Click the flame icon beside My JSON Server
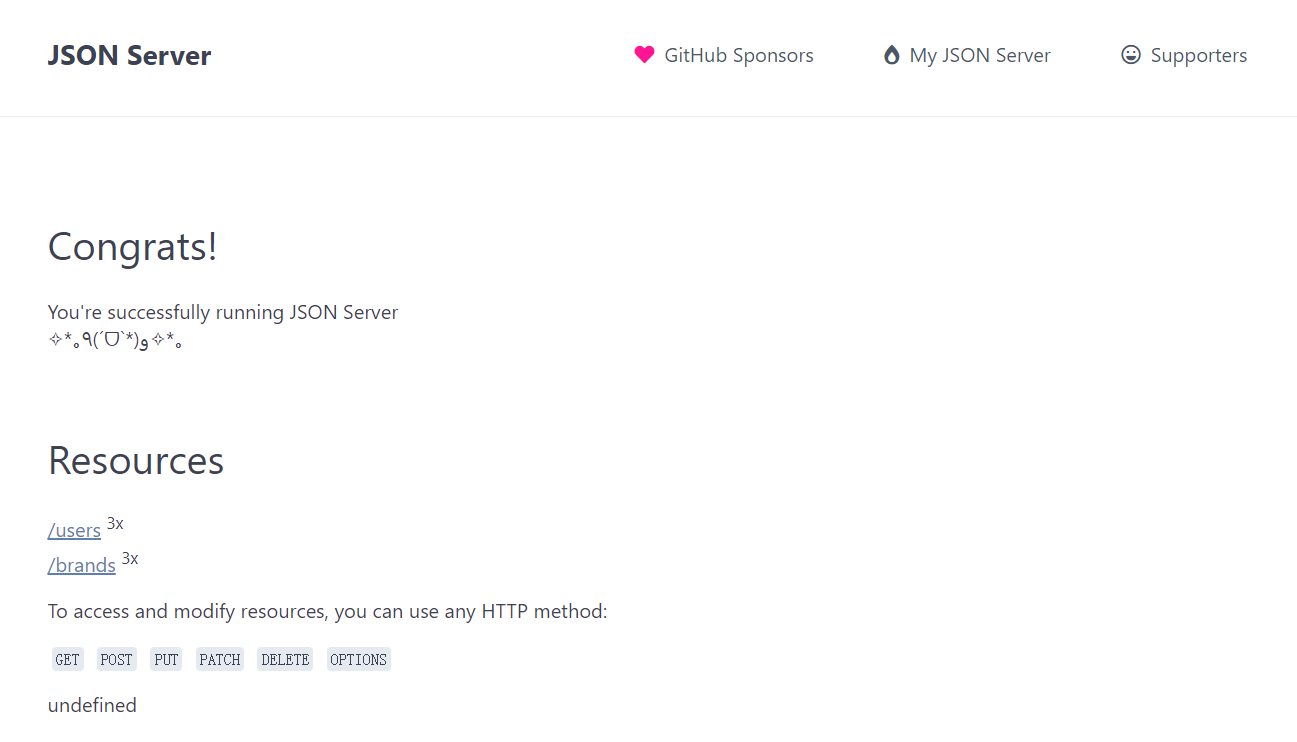The height and width of the screenshot is (742, 1297). pyautogui.click(x=891, y=55)
